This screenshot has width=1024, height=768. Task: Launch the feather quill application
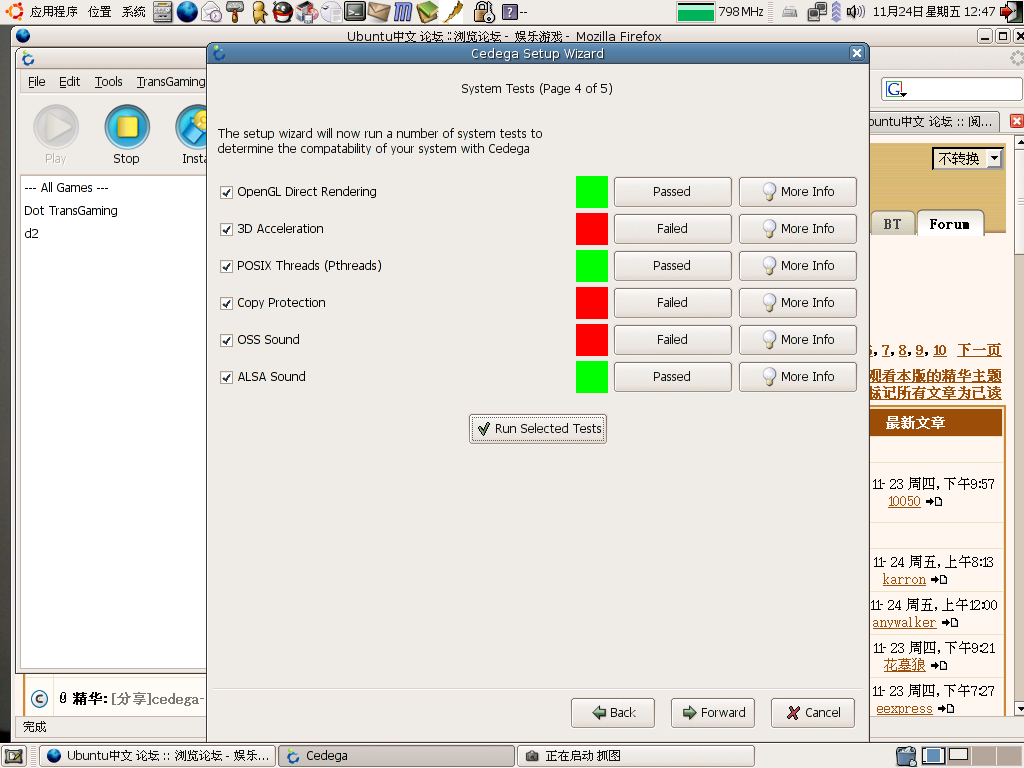[x=453, y=12]
